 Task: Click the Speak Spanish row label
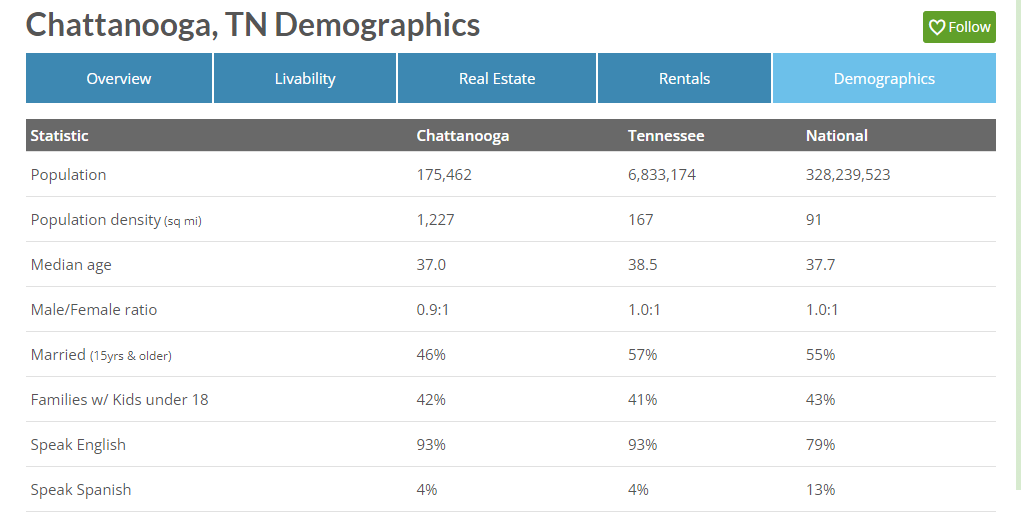[81, 489]
